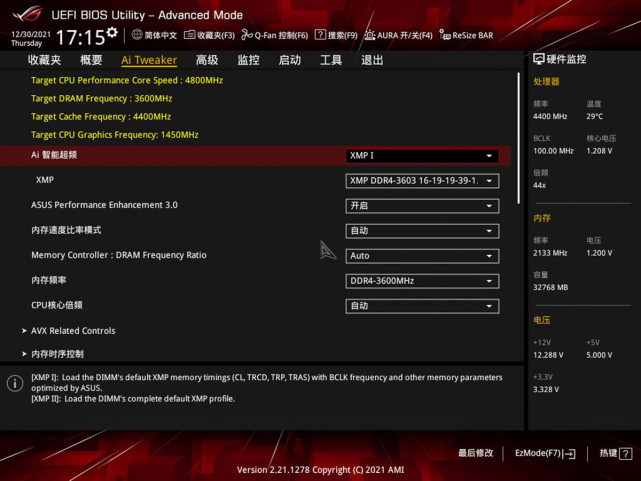Click Target CPU Graphics Frequency text
The width and height of the screenshot is (641, 481).
(x=114, y=135)
